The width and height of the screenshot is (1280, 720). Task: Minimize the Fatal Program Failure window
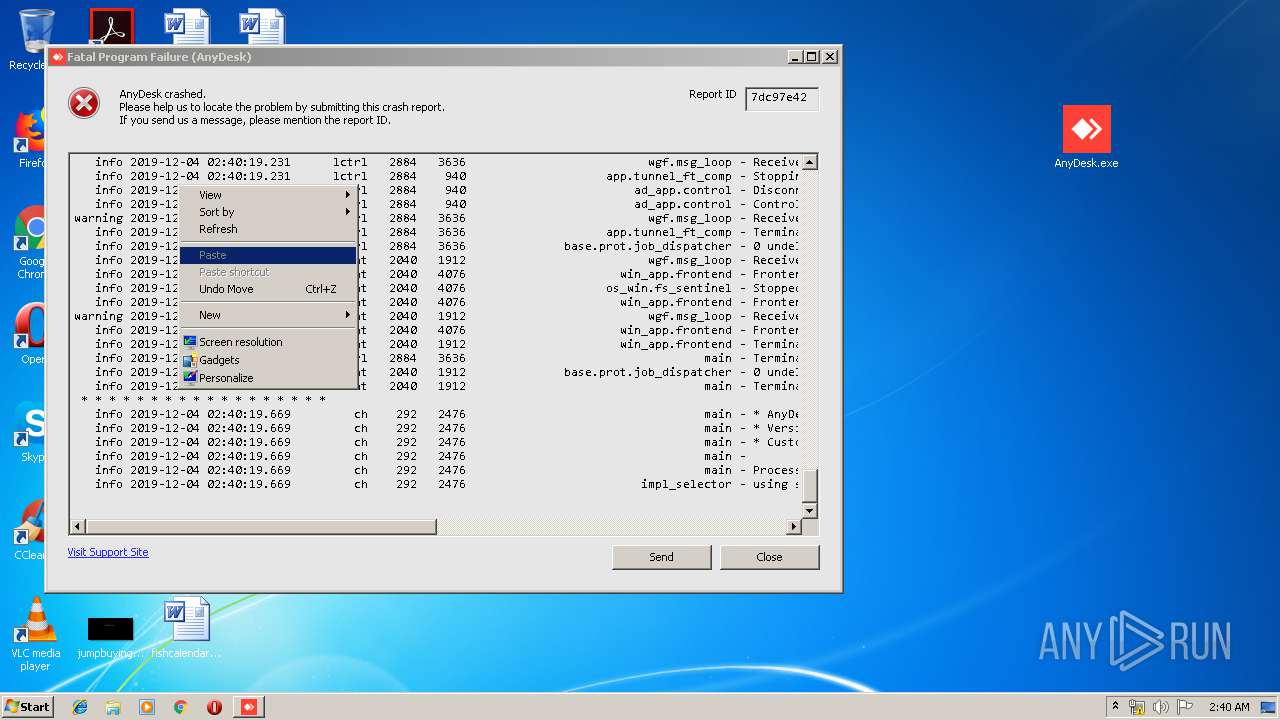[x=795, y=57]
